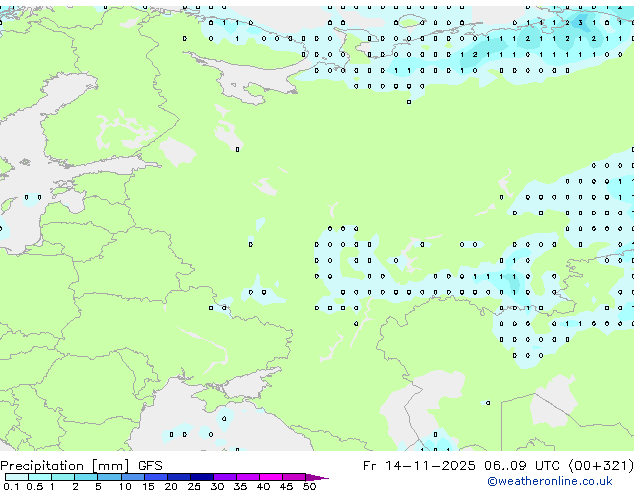The width and height of the screenshot is (634, 490).
Task: Click the 30–35 mm purple swatch
Action: [225, 477]
